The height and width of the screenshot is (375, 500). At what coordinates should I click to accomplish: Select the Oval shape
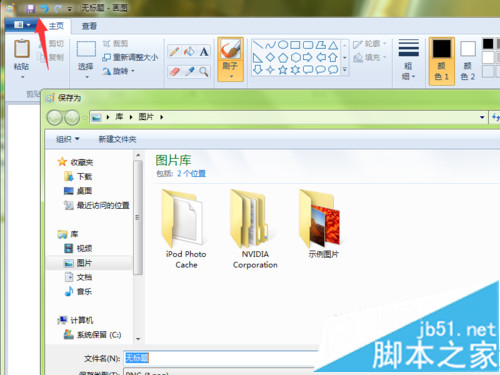[283, 45]
